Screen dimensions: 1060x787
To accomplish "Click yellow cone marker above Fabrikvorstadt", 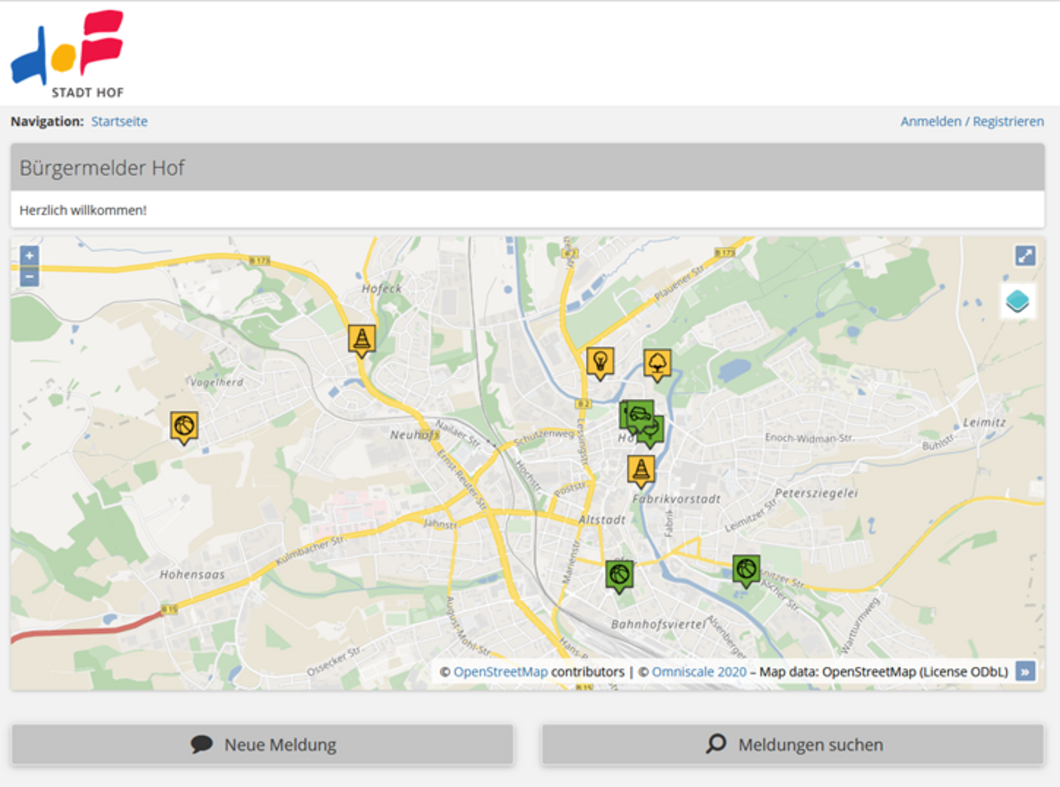I will tap(641, 471).
